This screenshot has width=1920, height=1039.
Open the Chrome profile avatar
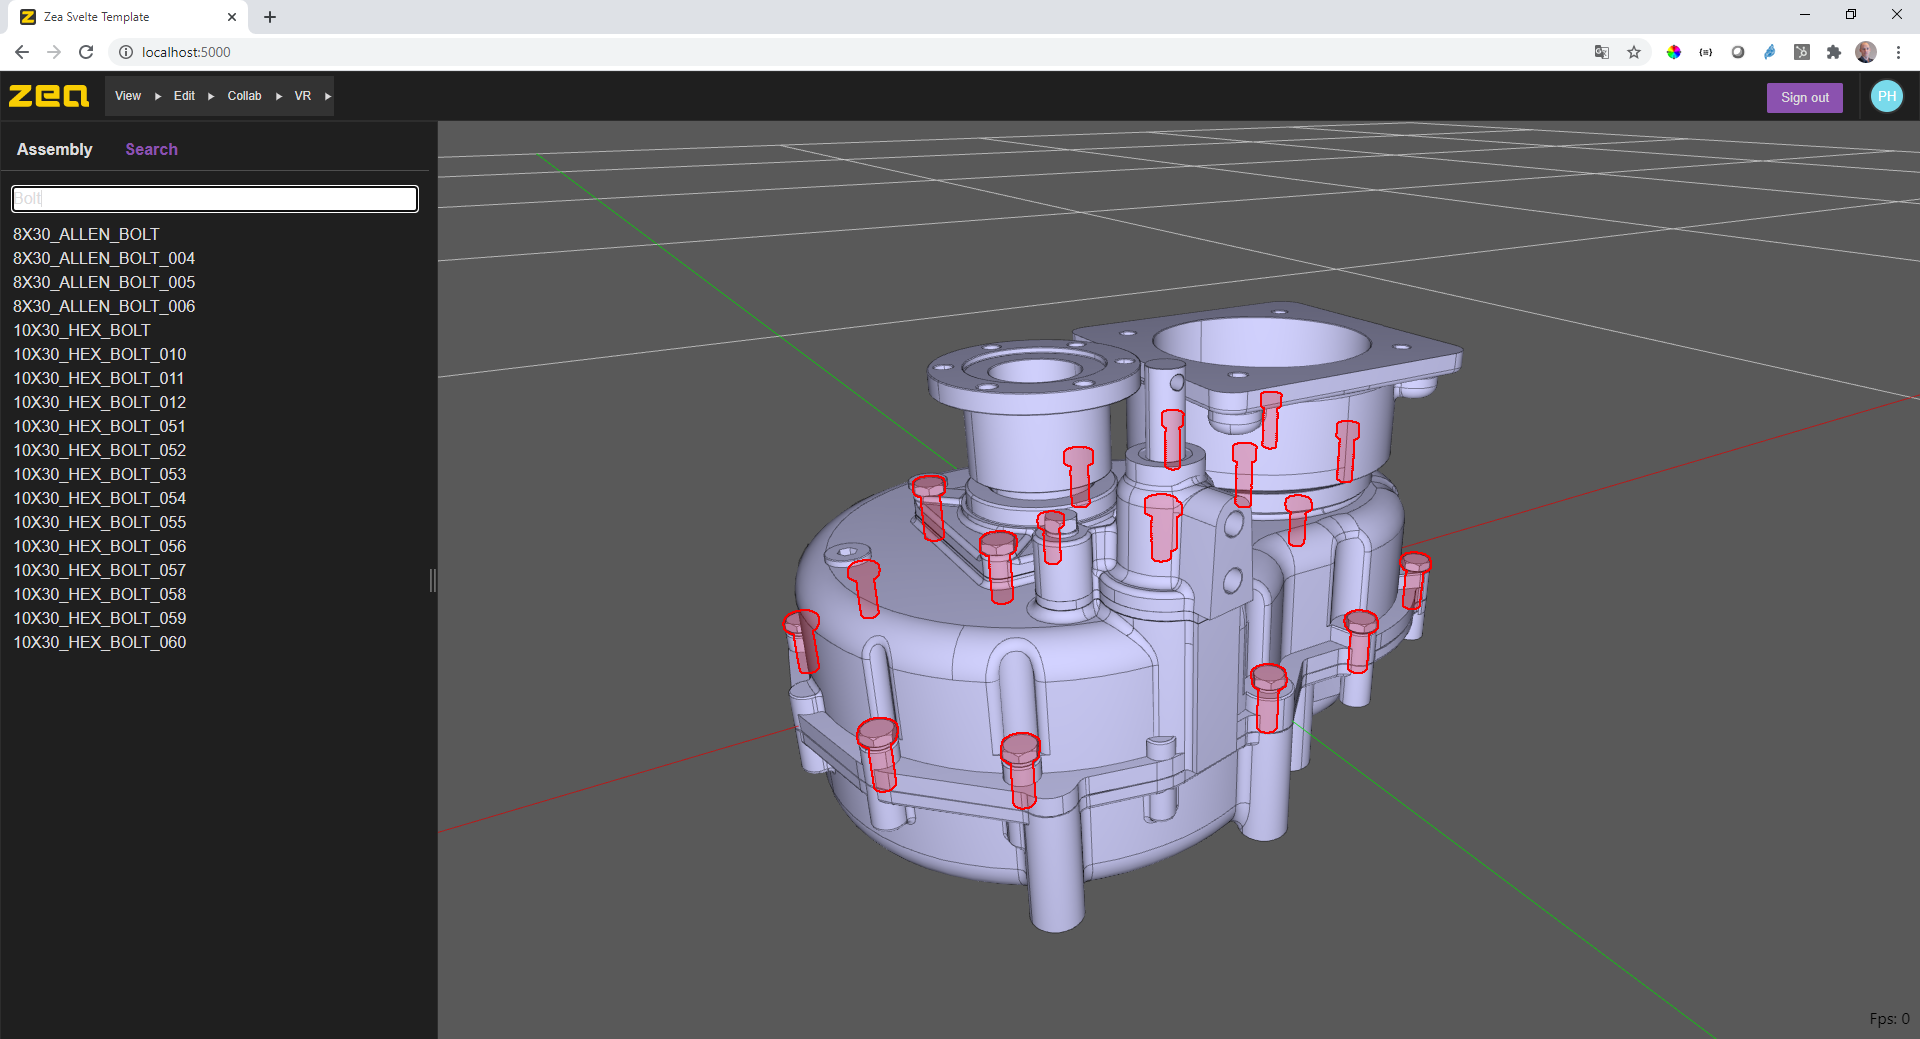pyautogui.click(x=1866, y=52)
